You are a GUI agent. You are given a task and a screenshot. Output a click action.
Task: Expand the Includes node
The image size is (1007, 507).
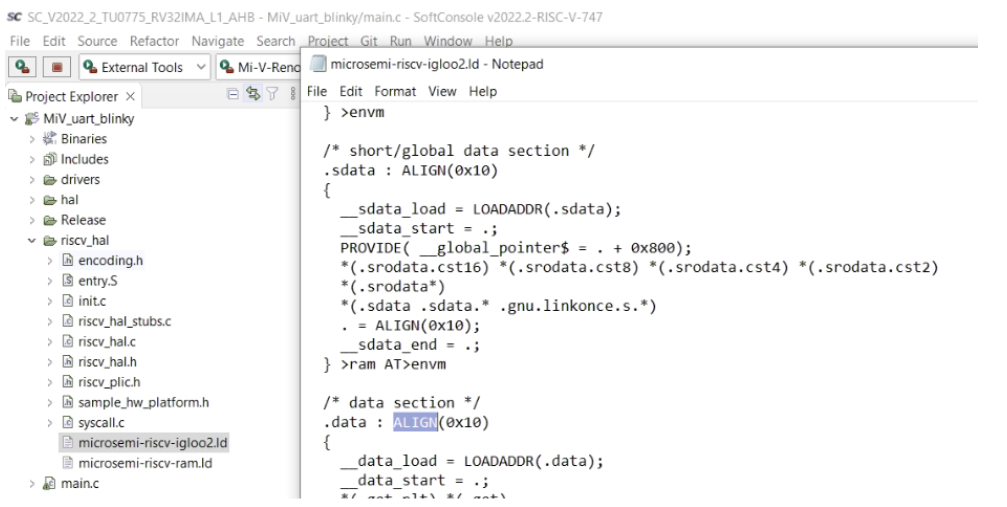pos(31,159)
